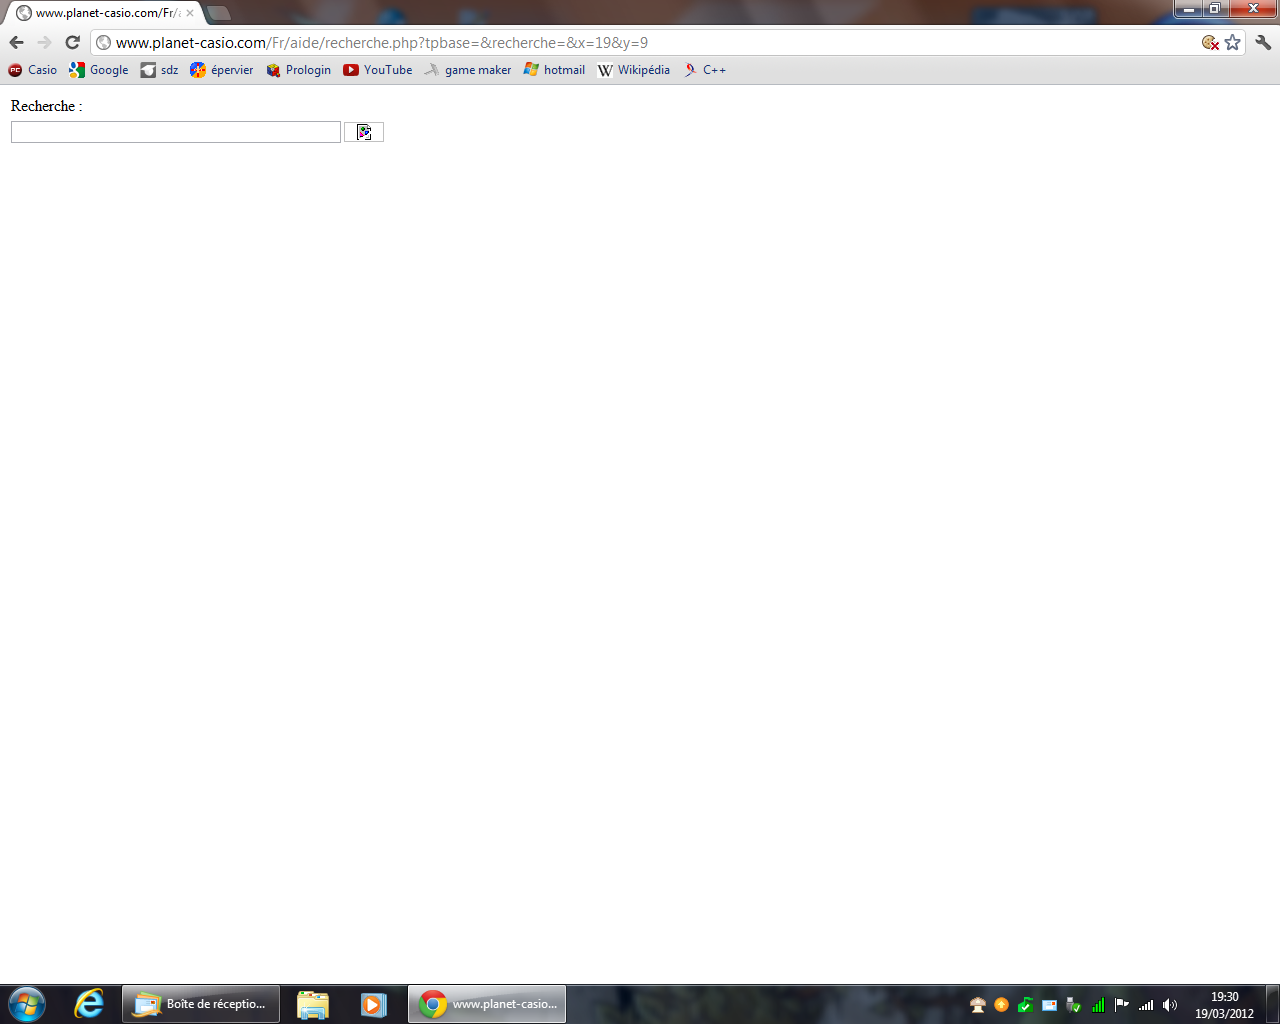Viewport: 1280px width, 1024px height.
Task: Reload the current page
Action: pos(72,42)
